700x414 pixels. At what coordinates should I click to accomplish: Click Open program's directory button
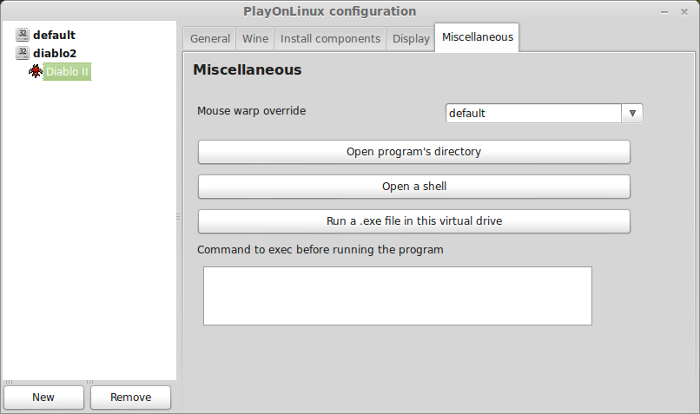point(414,152)
